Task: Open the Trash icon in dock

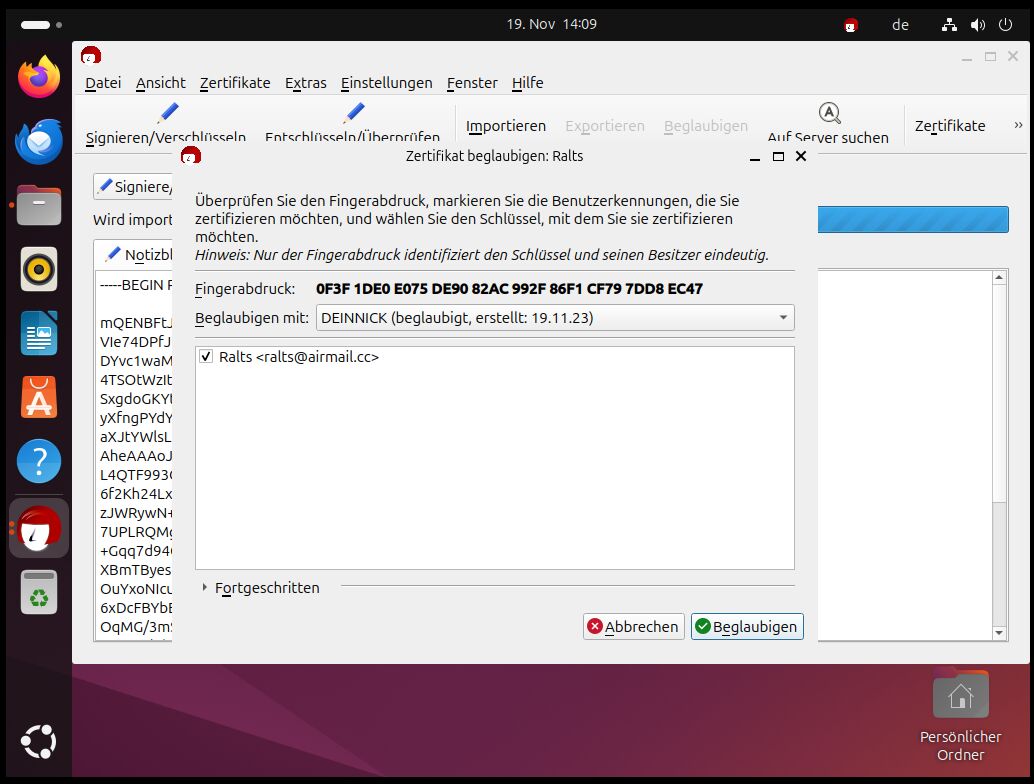Action: tap(39, 590)
